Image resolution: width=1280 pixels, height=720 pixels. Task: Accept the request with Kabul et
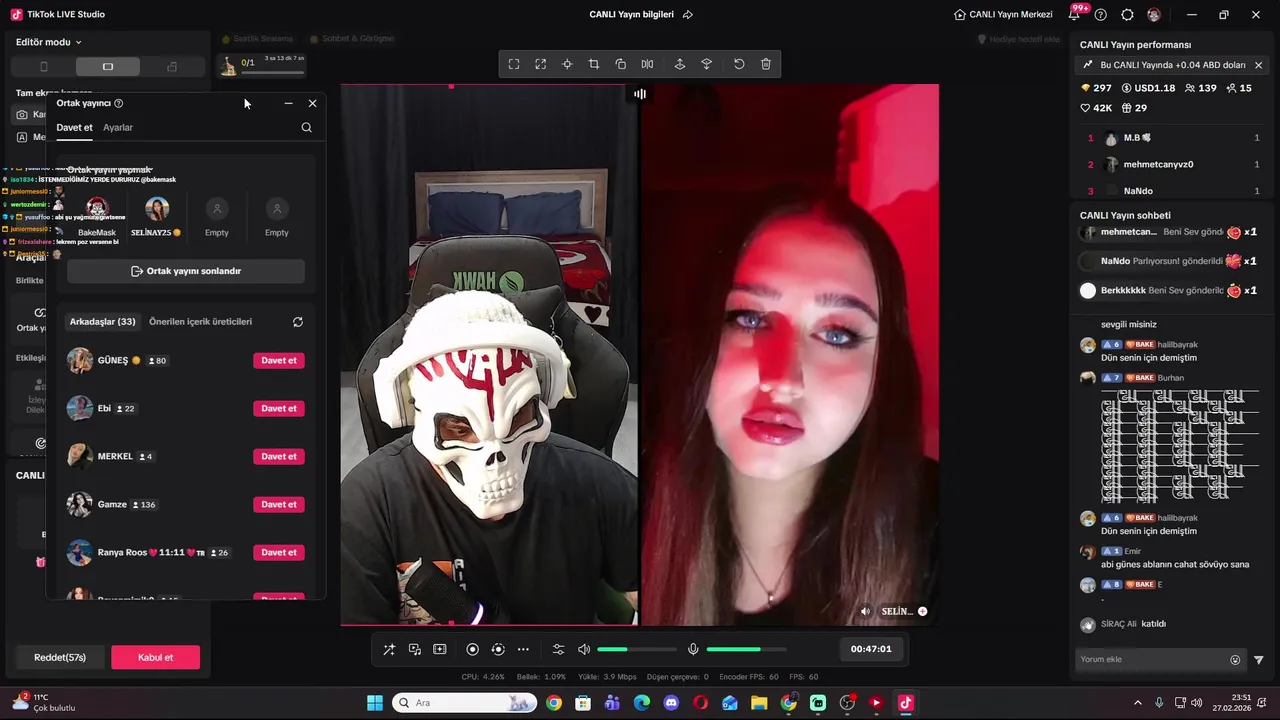tap(155, 657)
